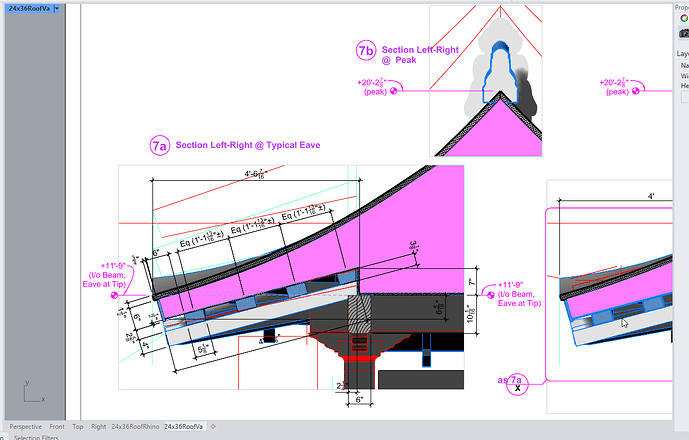Click the Layout section label in Properties
The image size is (689, 440).
683,53
